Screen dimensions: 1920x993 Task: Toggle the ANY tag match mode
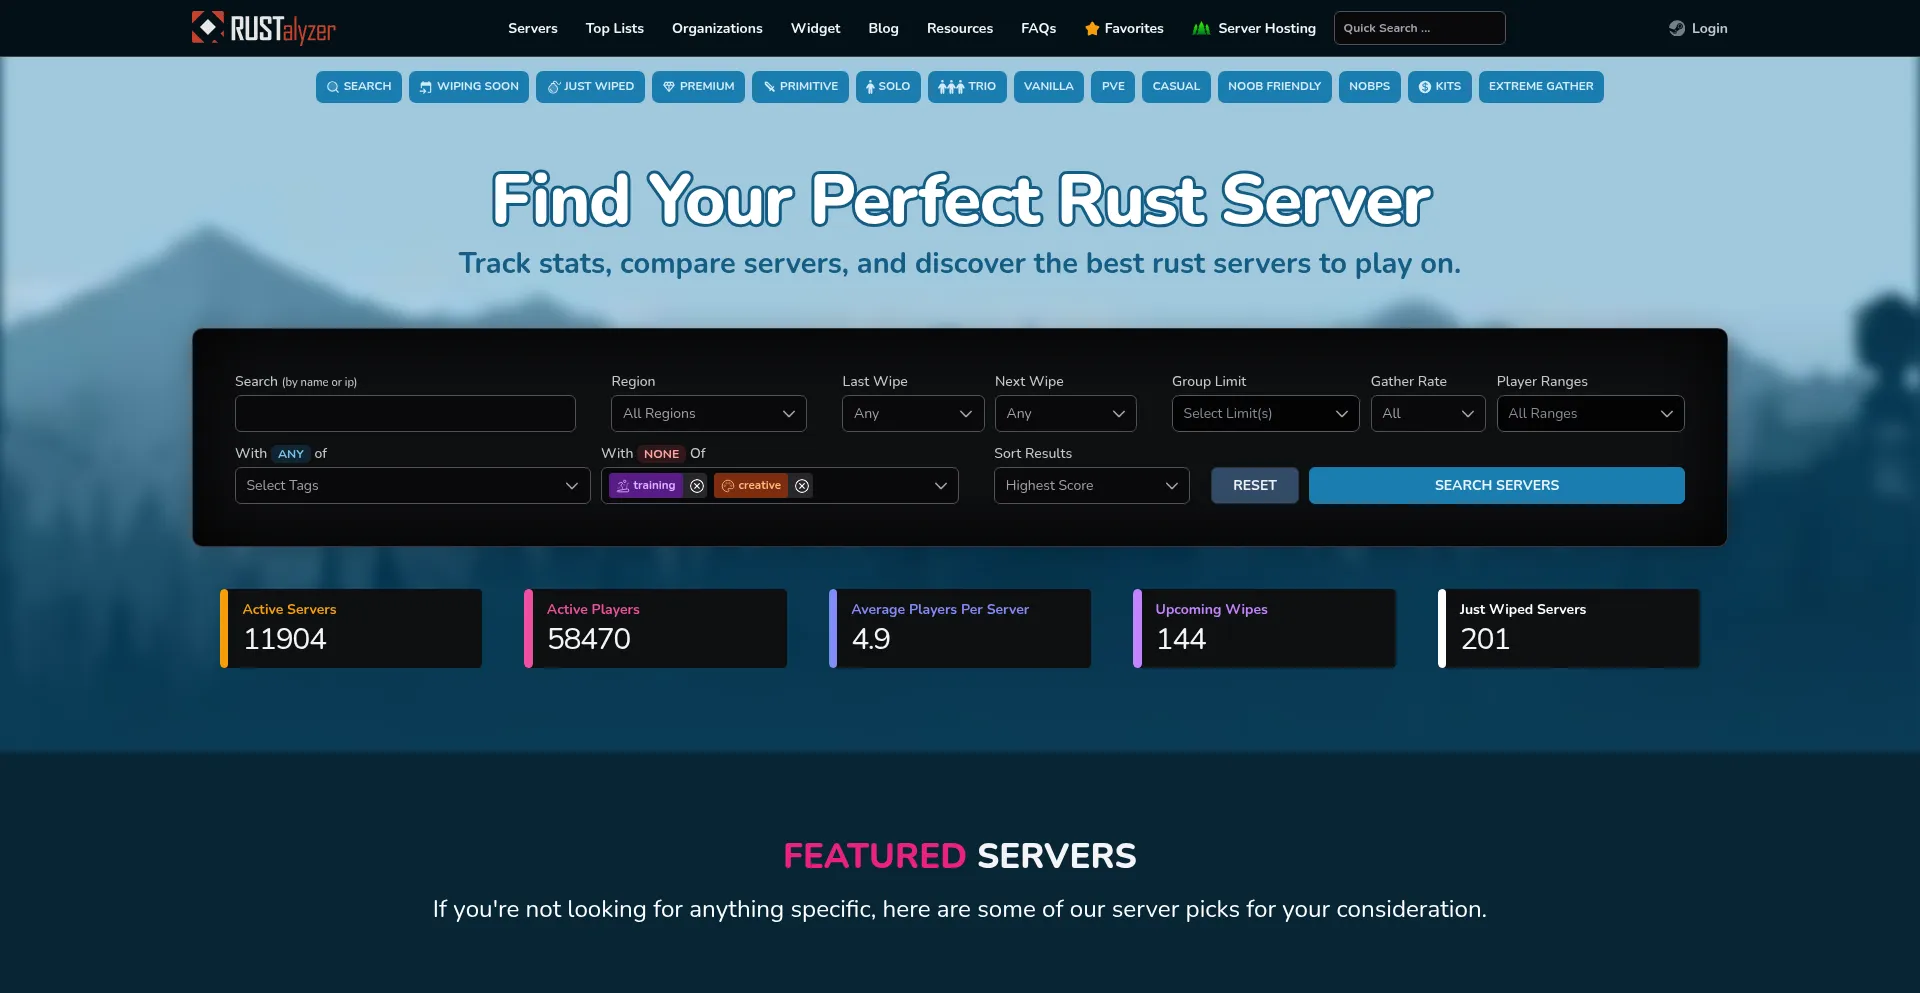(291, 454)
